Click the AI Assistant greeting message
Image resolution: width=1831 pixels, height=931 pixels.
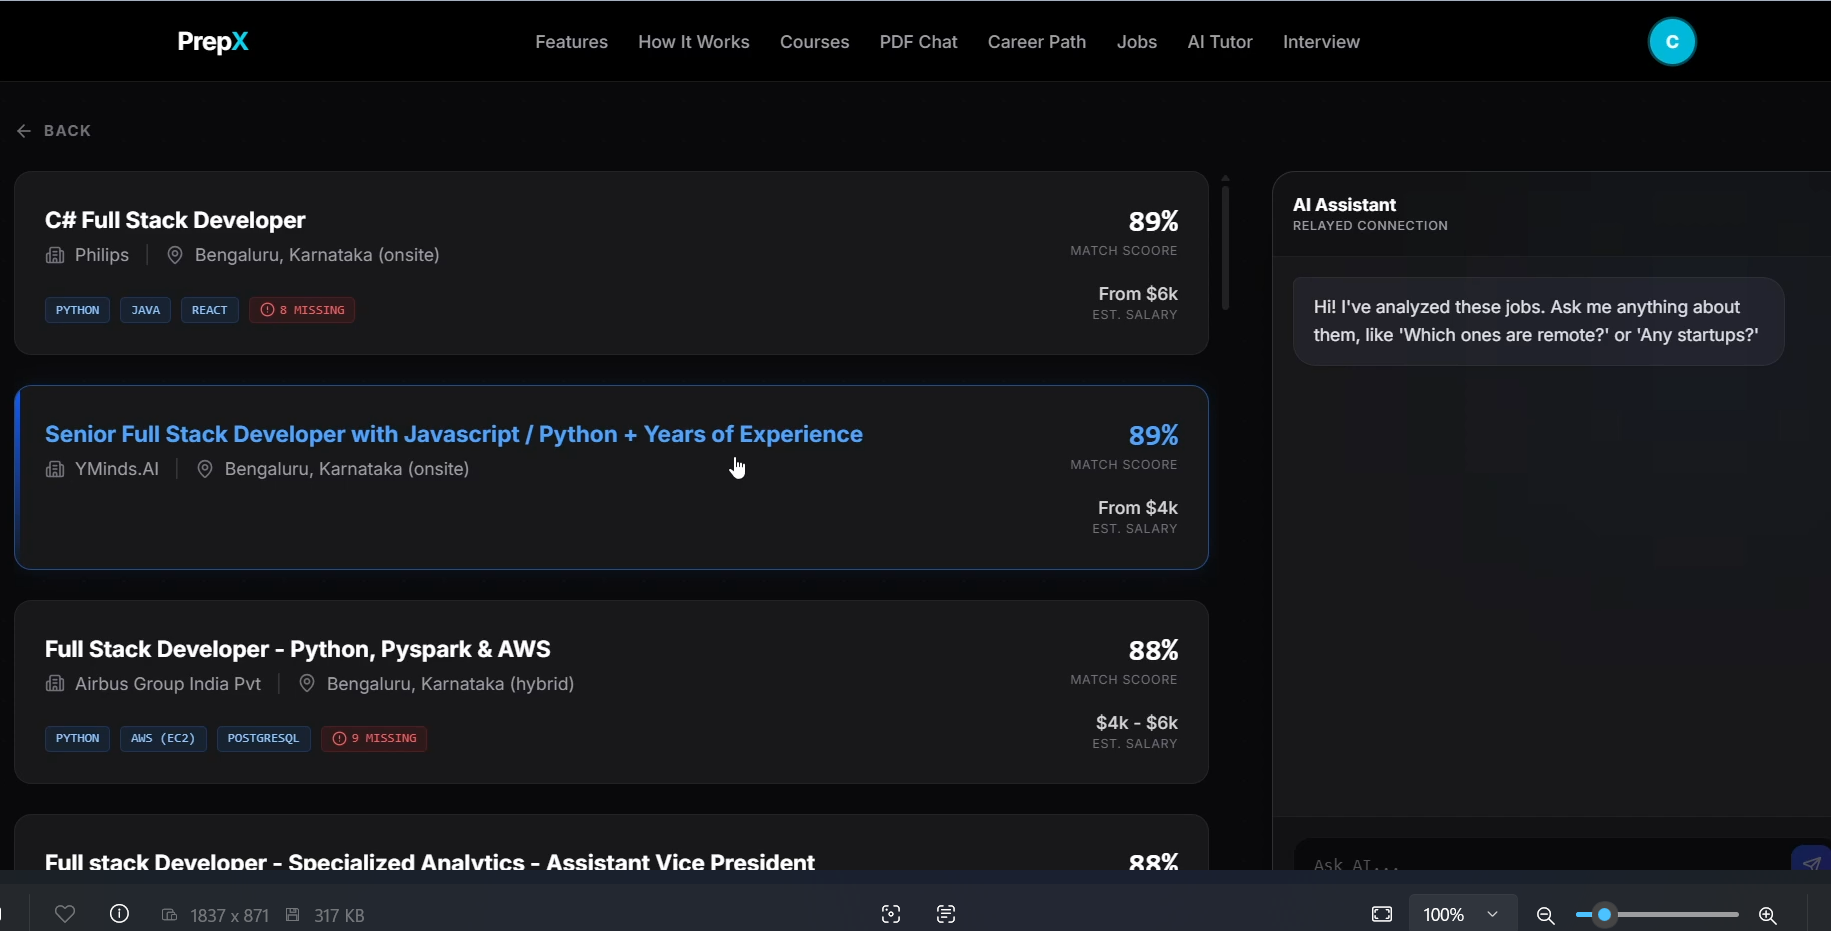pyautogui.click(x=1538, y=321)
